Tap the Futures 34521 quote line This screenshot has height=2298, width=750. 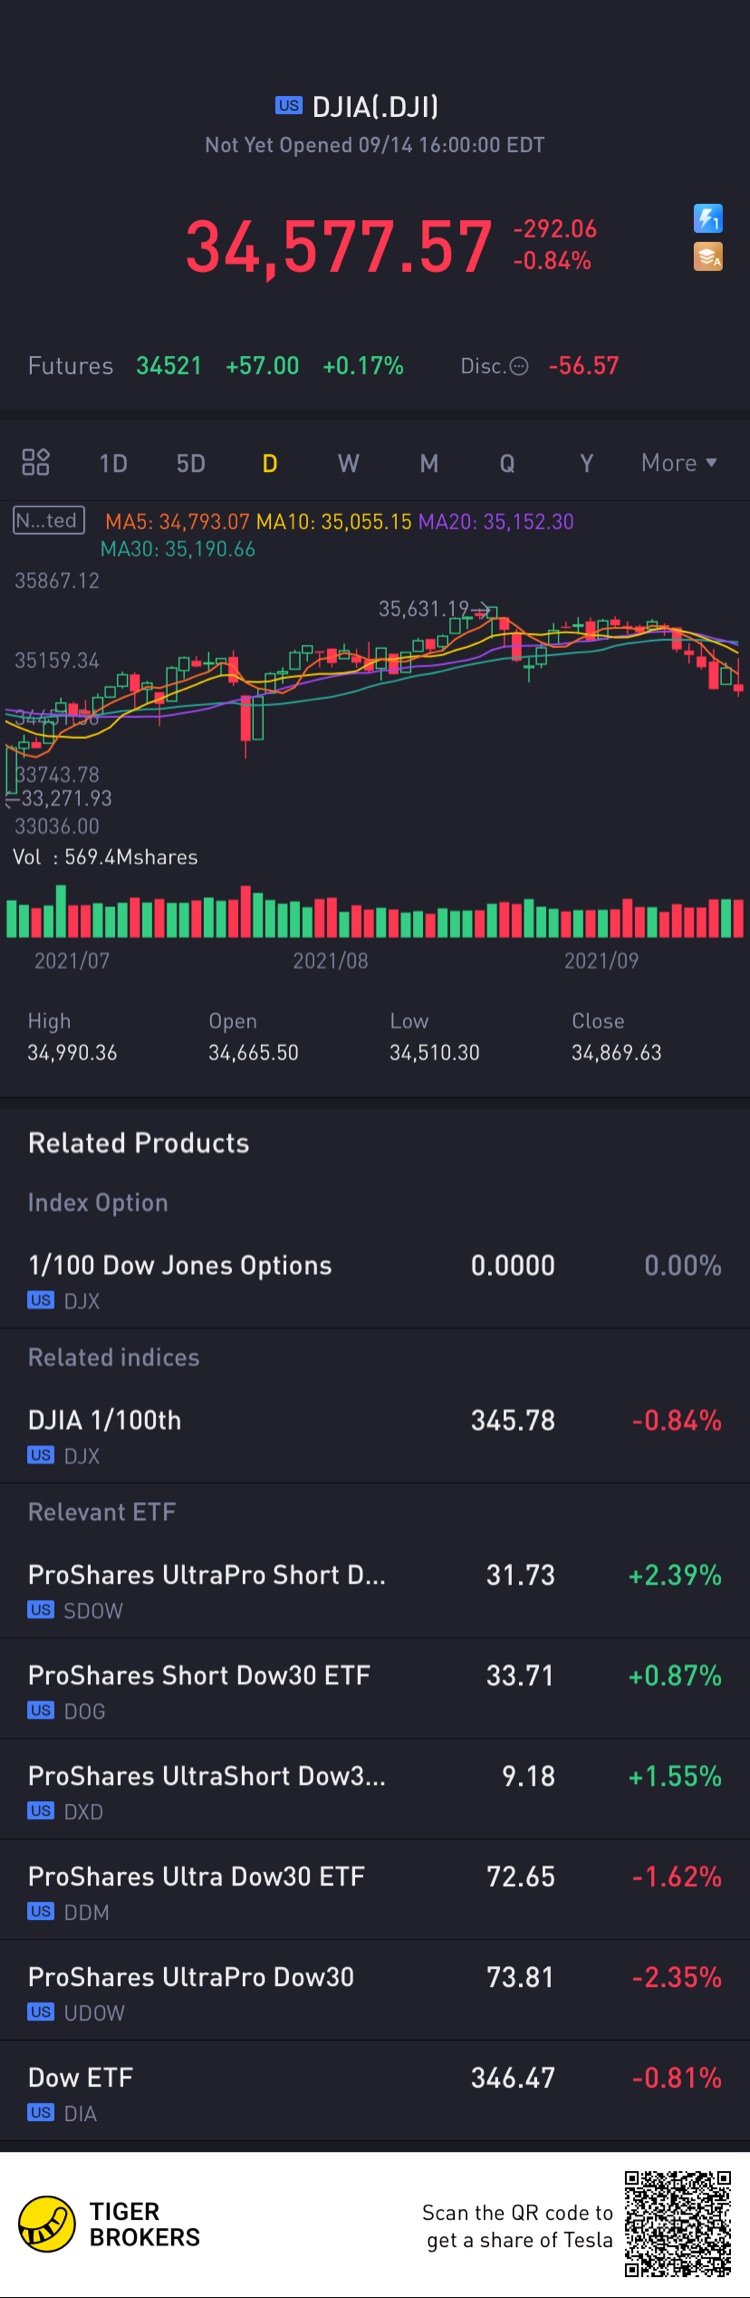pos(215,366)
